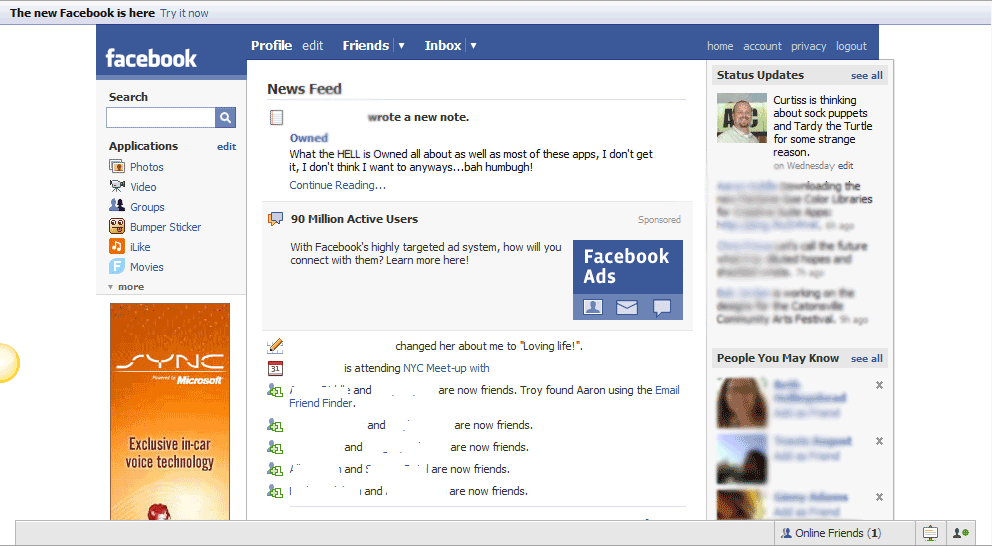Click first suggested friend photo
The height and width of the screenshot is (546, 992).
tap(741, 402)
